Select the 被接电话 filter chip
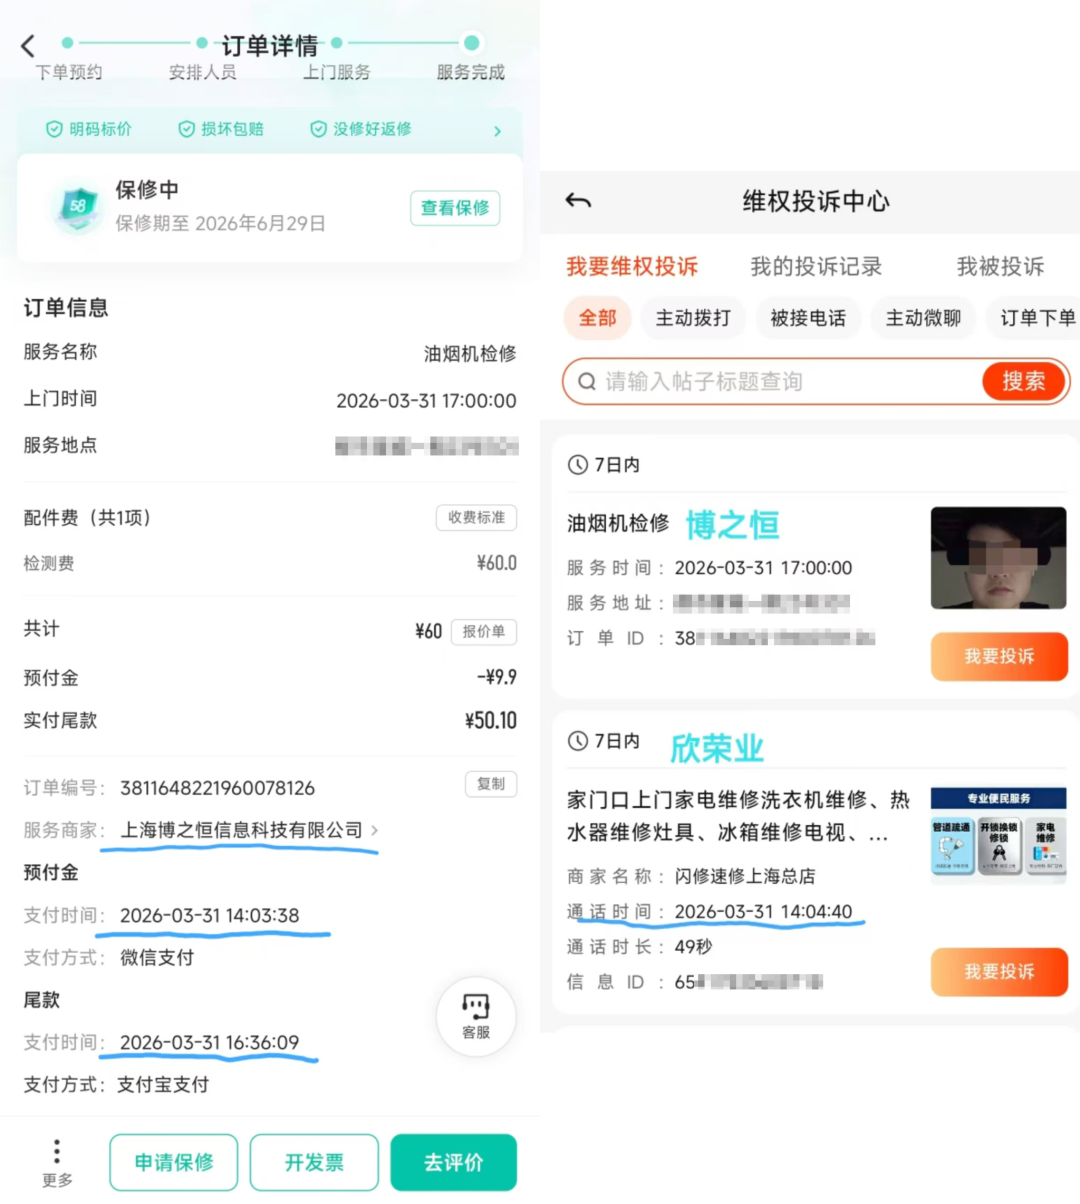 click(808, 318)
